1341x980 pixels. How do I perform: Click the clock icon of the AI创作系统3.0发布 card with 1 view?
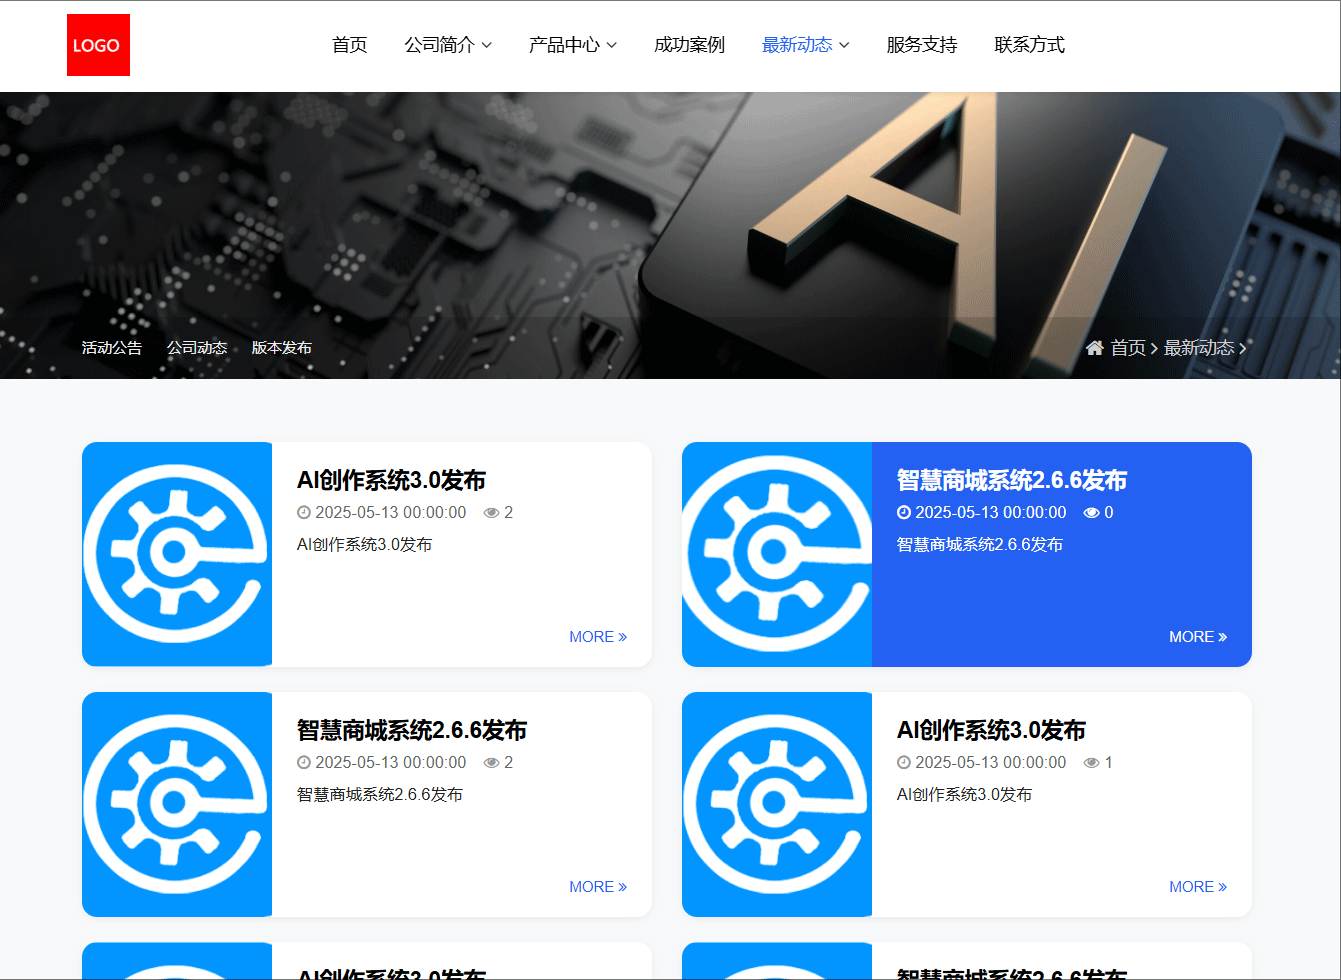point(904,762)
